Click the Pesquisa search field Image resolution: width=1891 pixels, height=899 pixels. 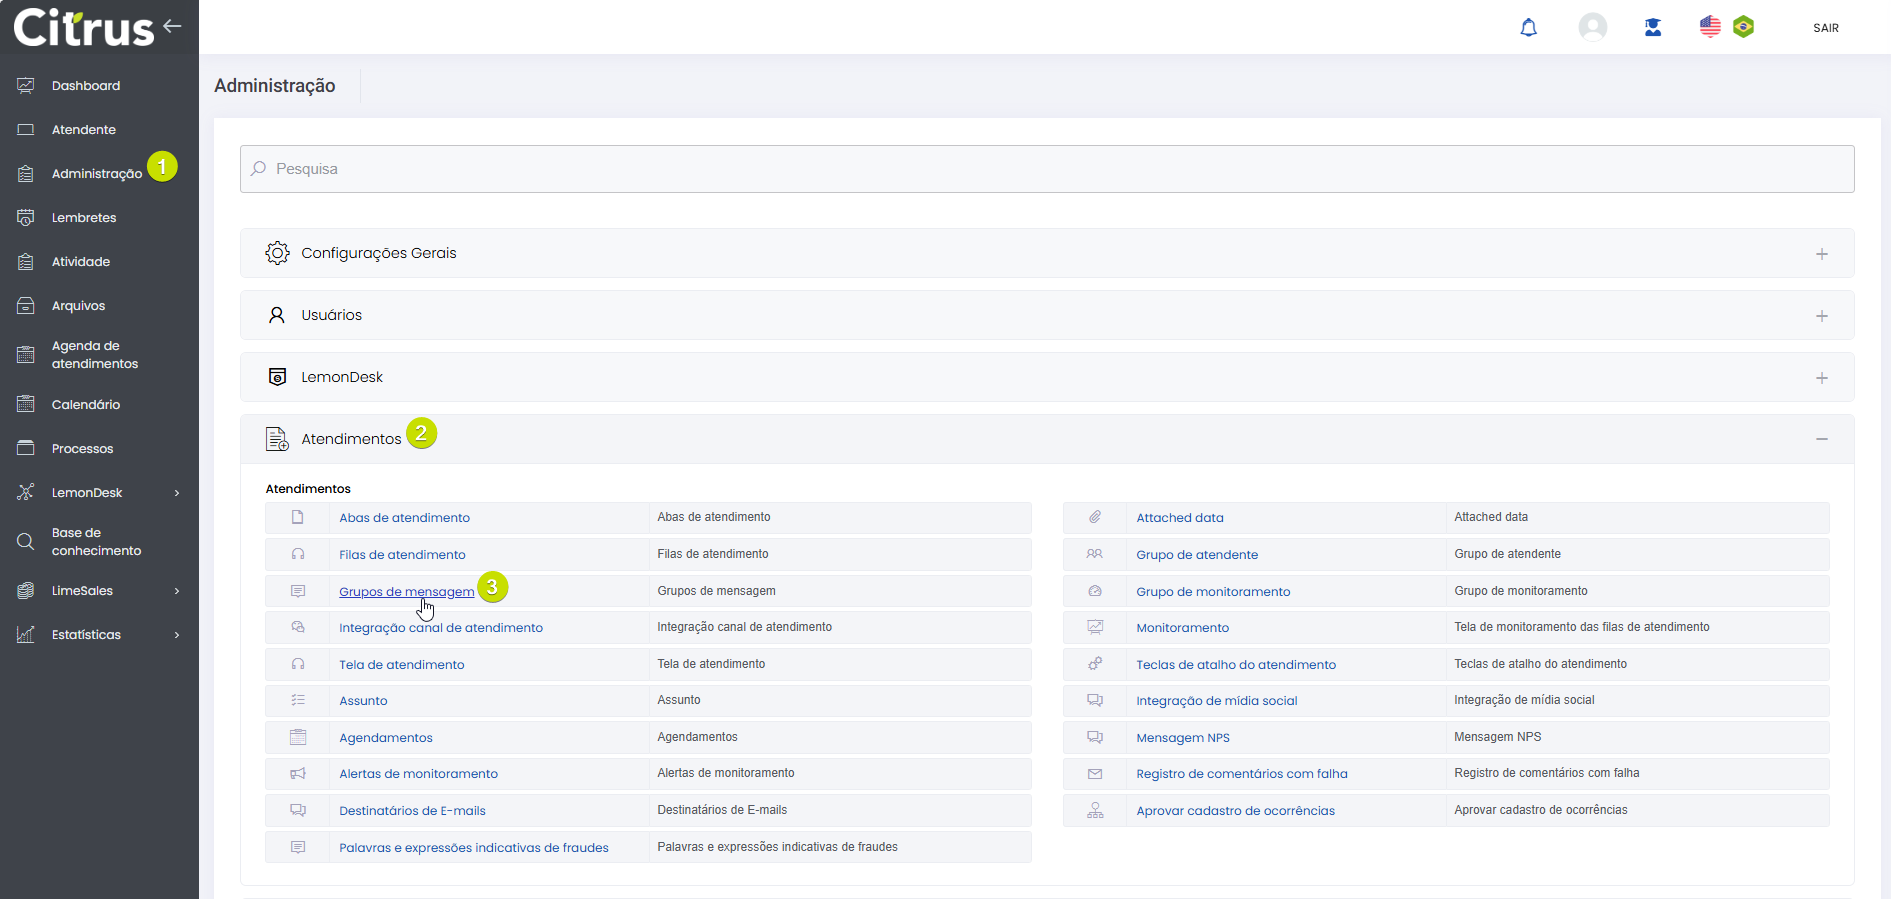[x=1046, y=169]
